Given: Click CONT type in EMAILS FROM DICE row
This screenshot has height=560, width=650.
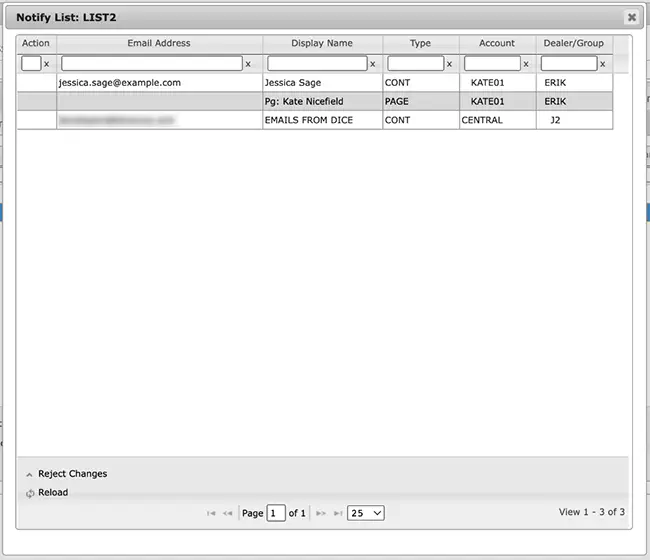Looking at the screenshot, I should pyautogui.click(x=421, y=120).
